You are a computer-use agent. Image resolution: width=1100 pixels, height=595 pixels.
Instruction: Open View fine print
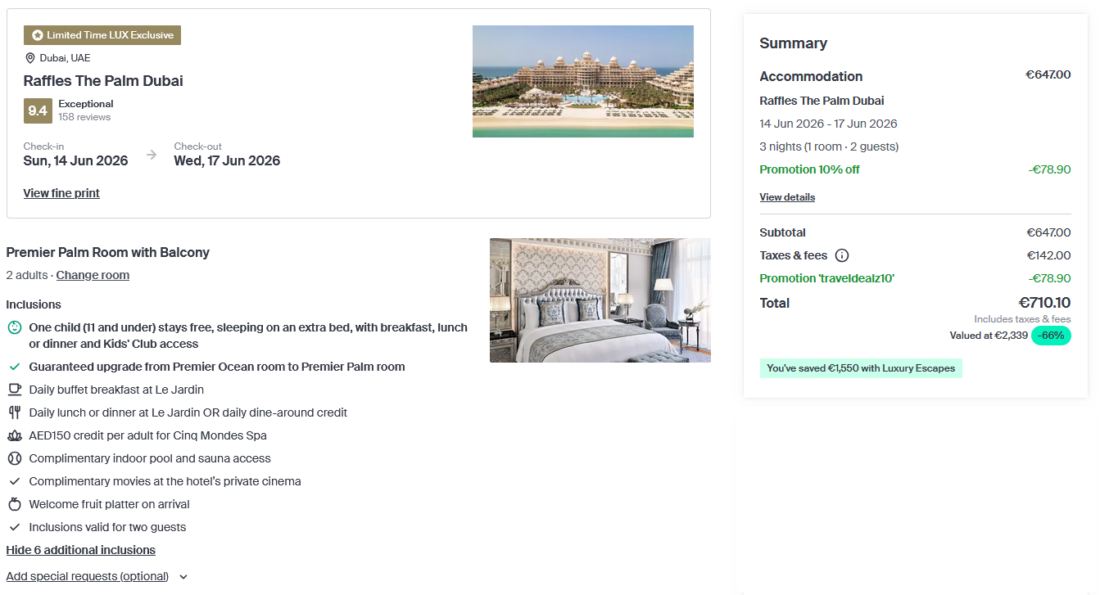click(61, 193)
